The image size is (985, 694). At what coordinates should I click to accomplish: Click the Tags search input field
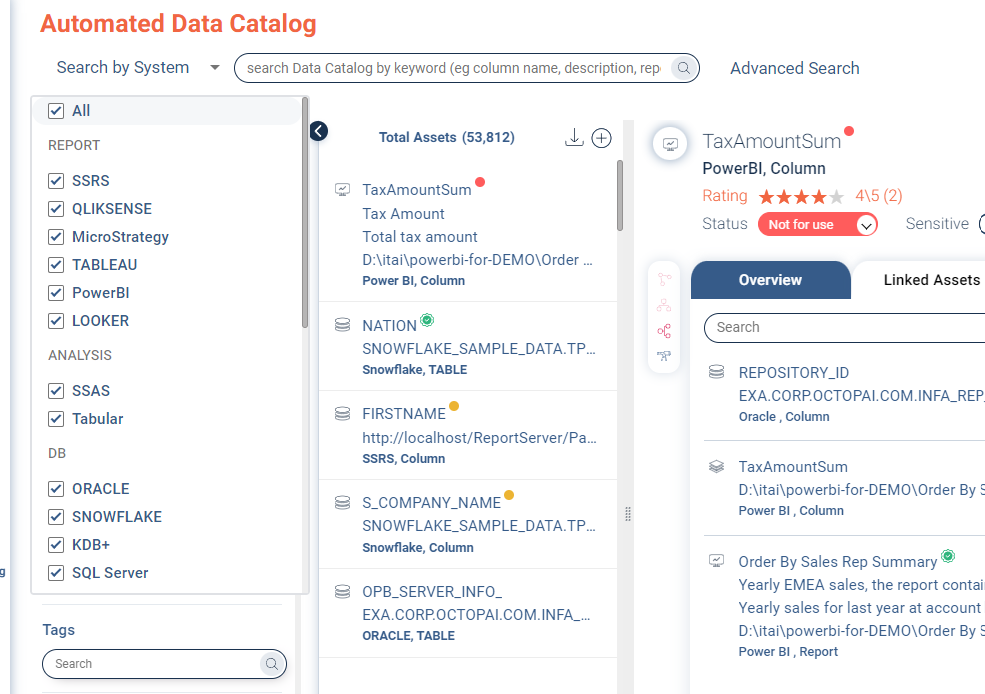tap(150, 664)
